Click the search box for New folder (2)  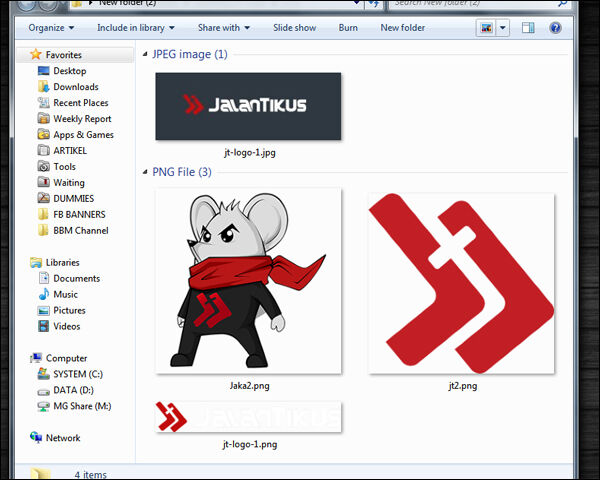tap(478, 5)
